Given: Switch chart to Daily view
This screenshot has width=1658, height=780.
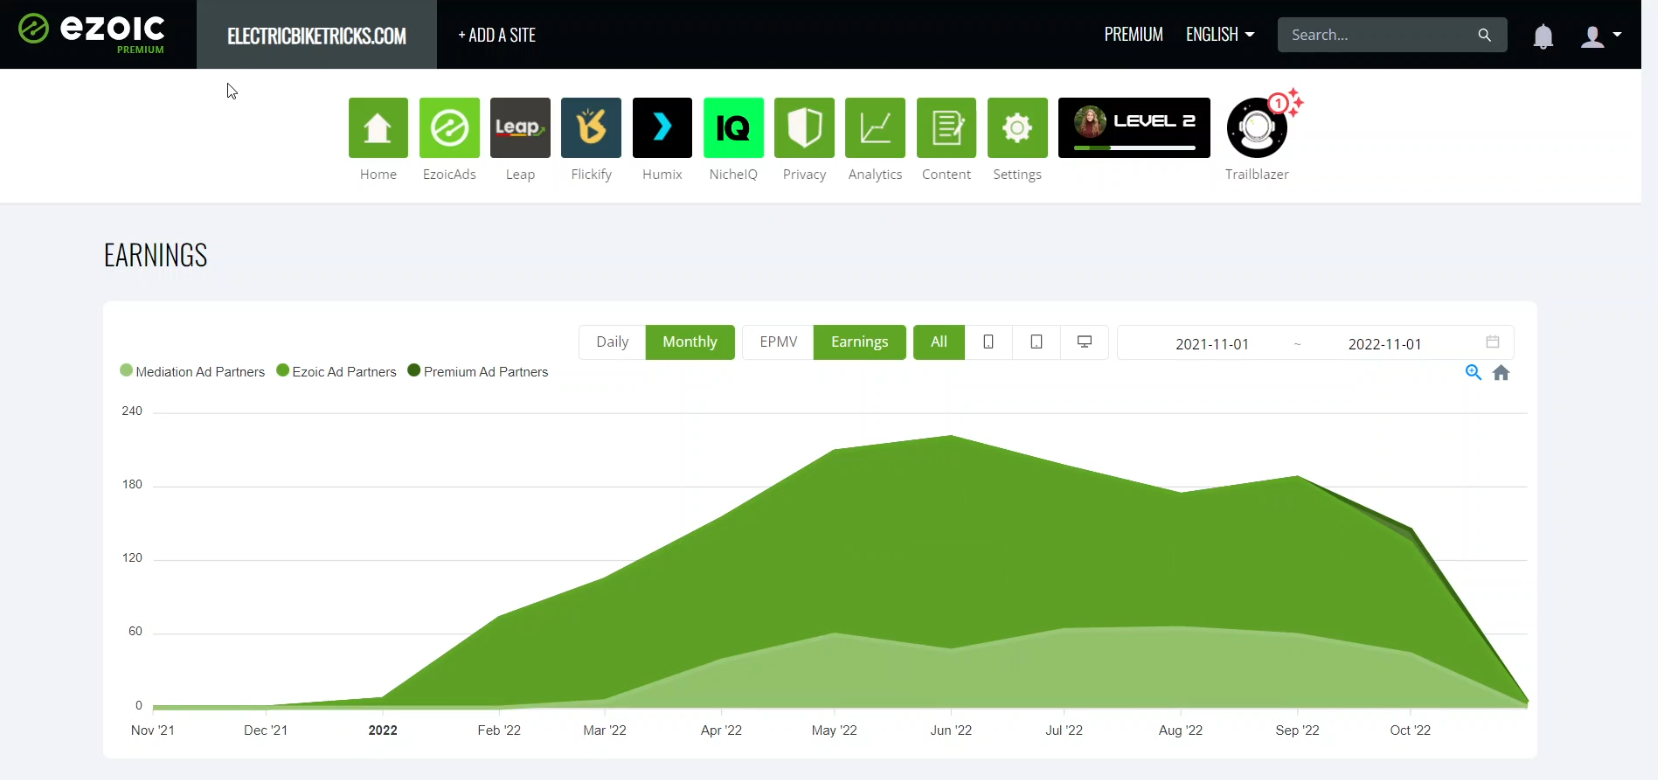Looking at the screenshot, I should tap(612, 342).
